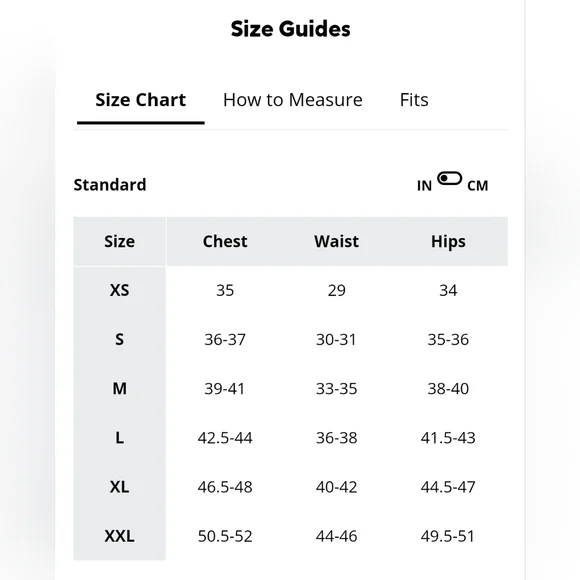Click the Waist column header
This screenshot has width=580, height=580.
[336, 241]
